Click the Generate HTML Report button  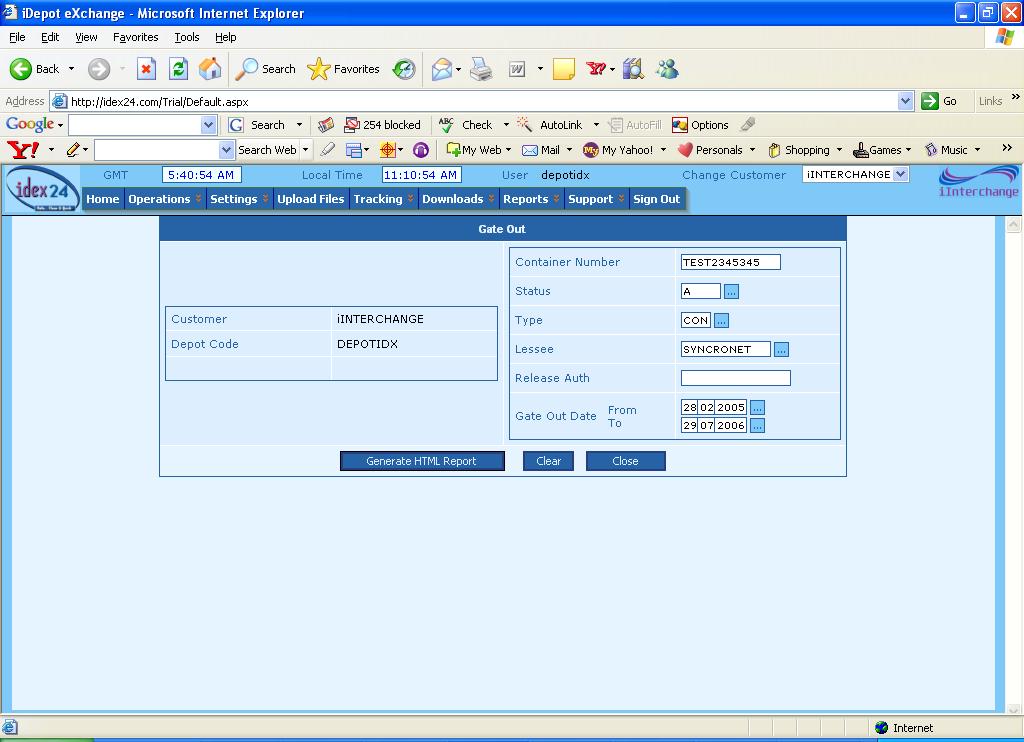coord(421,461)
